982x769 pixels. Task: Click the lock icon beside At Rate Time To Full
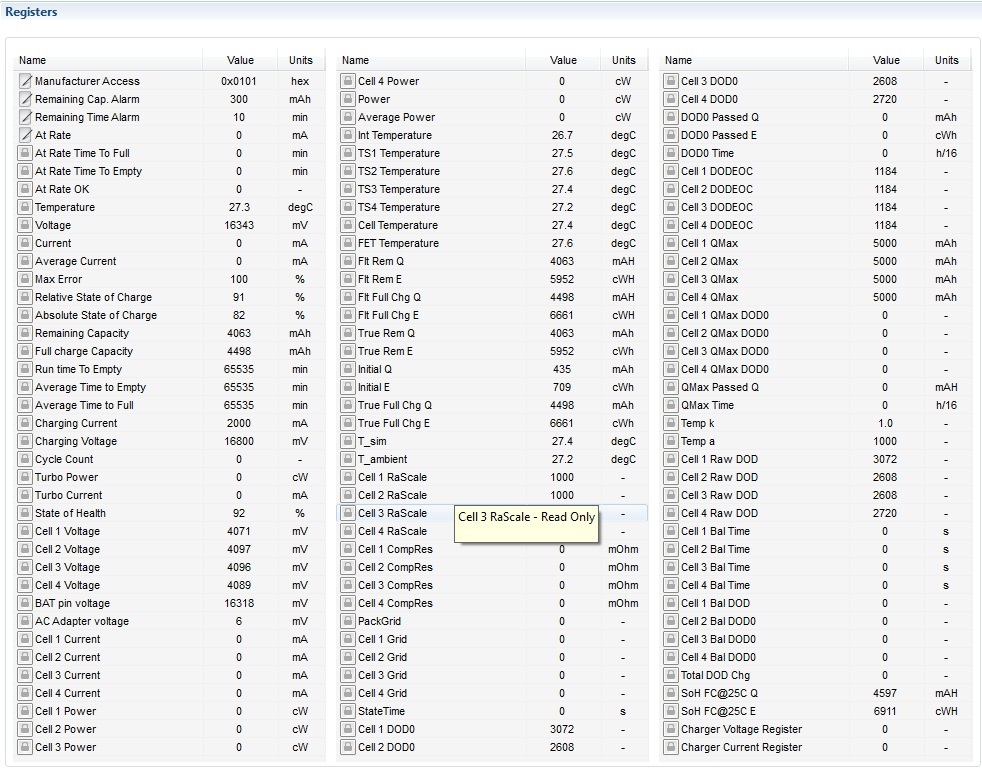coord(25,153)
